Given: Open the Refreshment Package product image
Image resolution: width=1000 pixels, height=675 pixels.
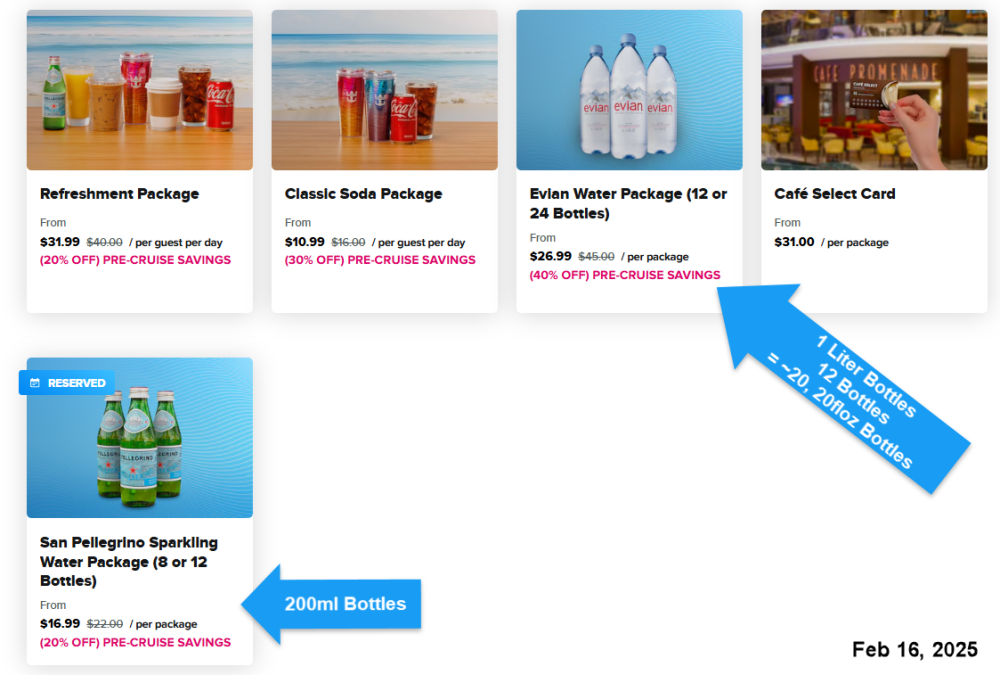Looking at the screenshot, I should click(140, 90).
